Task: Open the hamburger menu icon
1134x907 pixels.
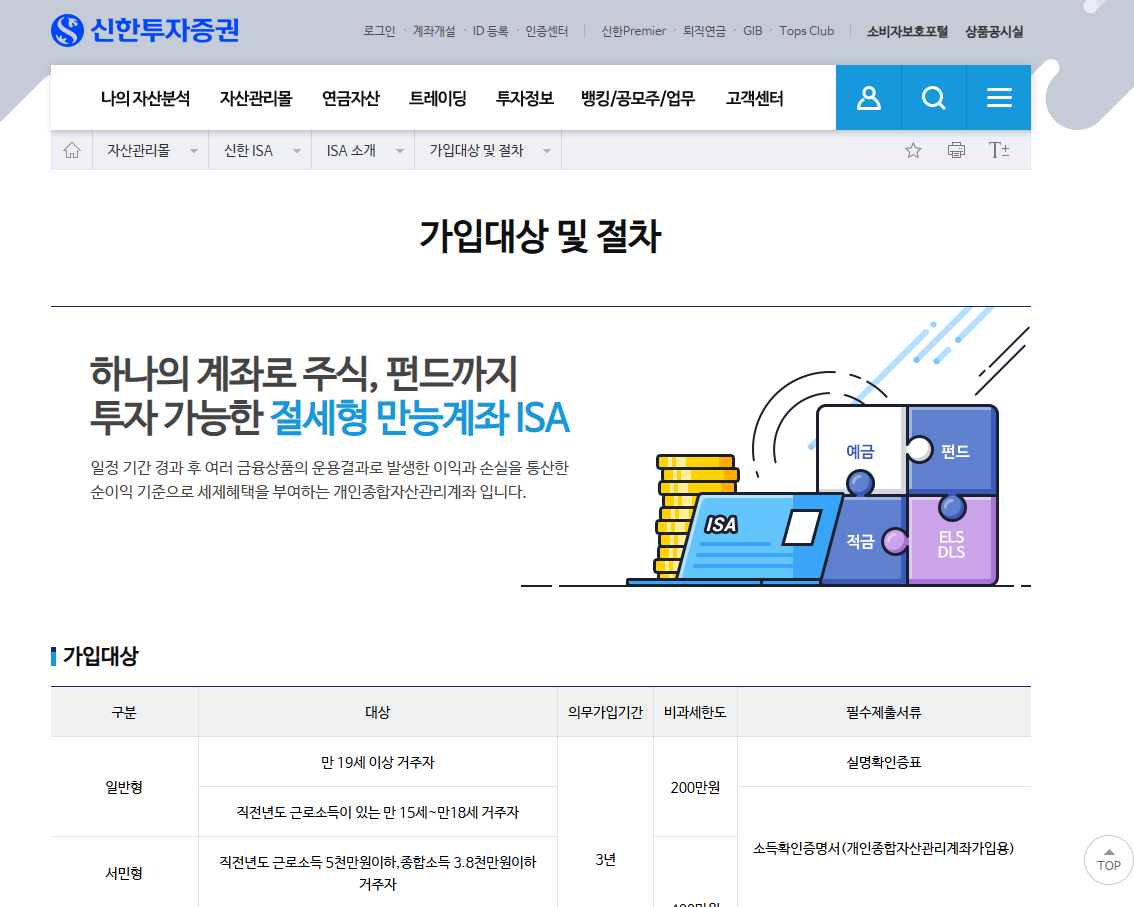Action: click(x=998, y=97)
